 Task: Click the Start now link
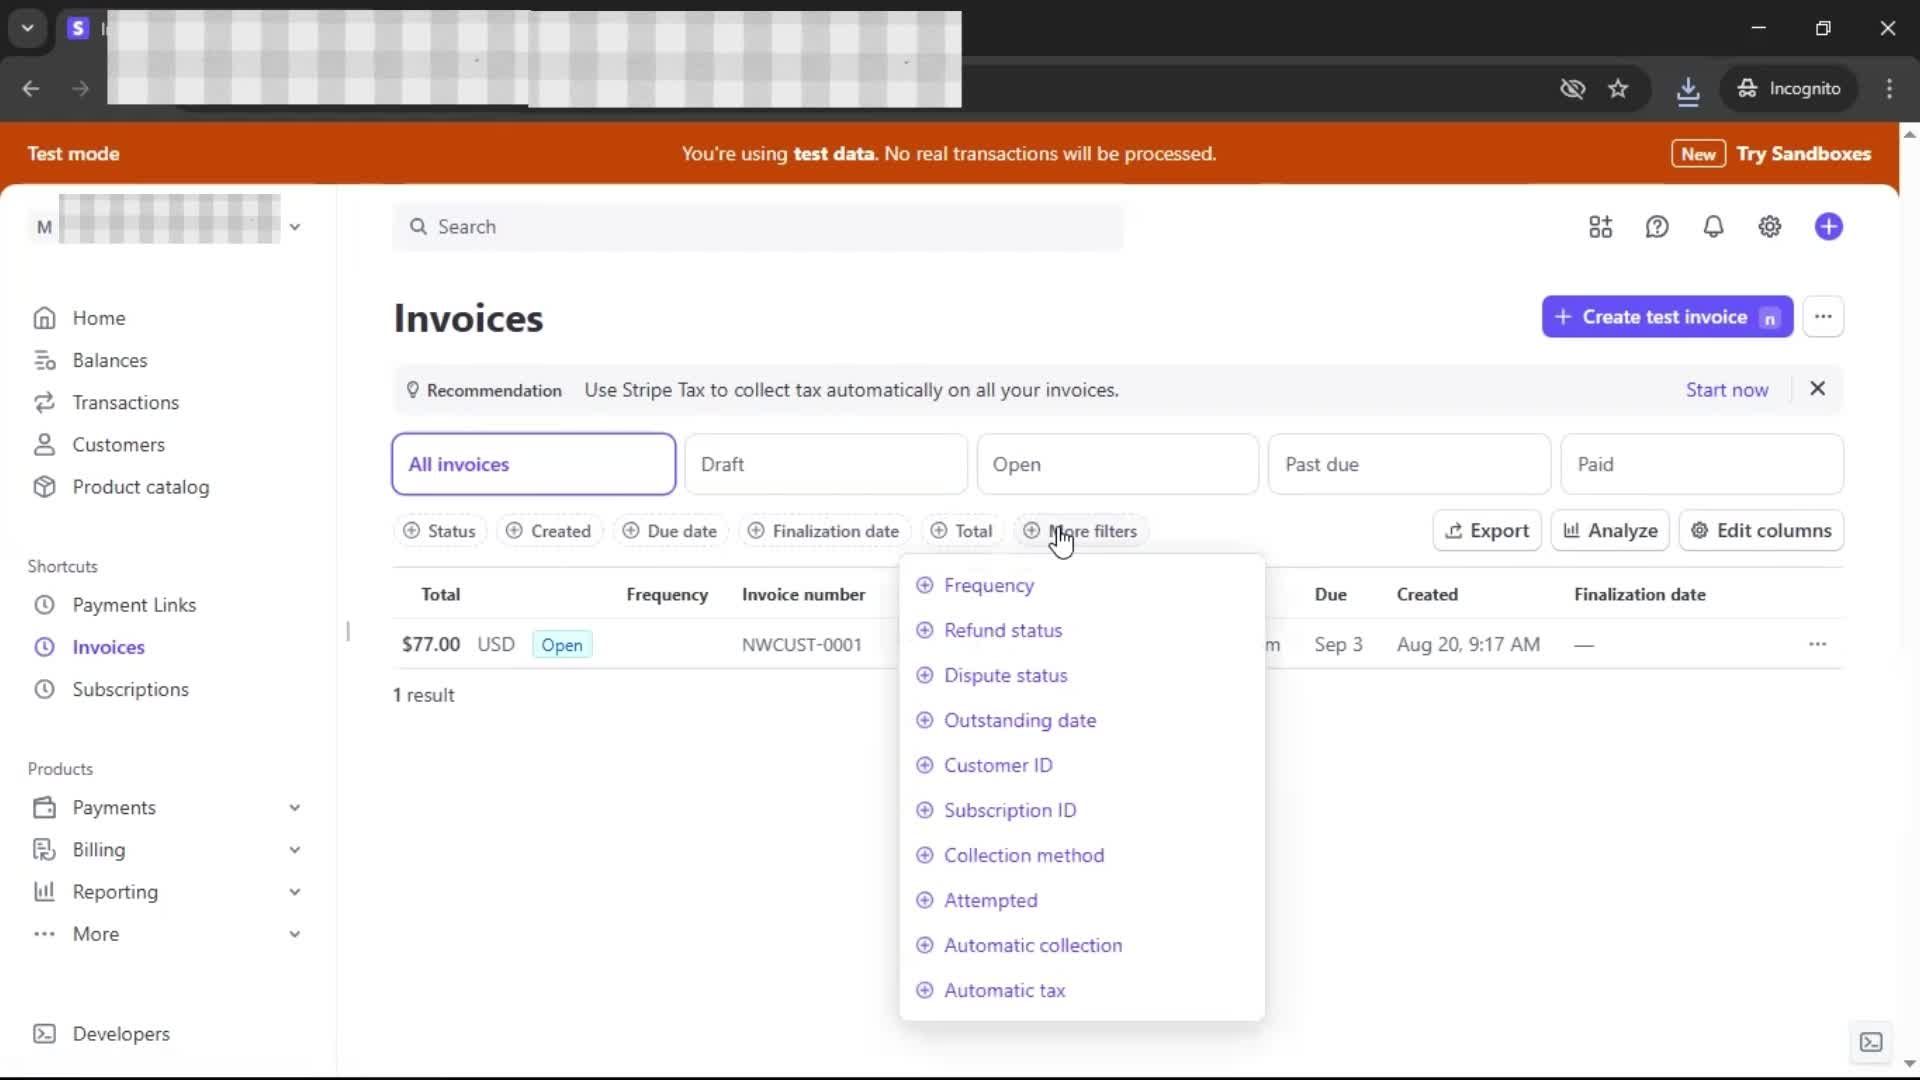click(x=1726, y=390)
